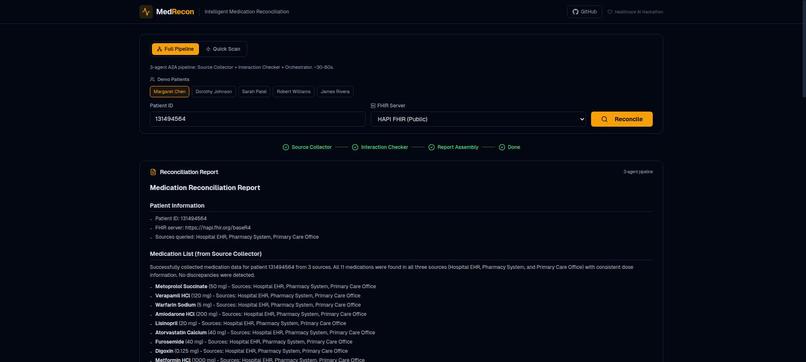Click the FHIR server URL line
This screenshot has width=806, height=362.
pyautogui.click(x=203, y=228)
